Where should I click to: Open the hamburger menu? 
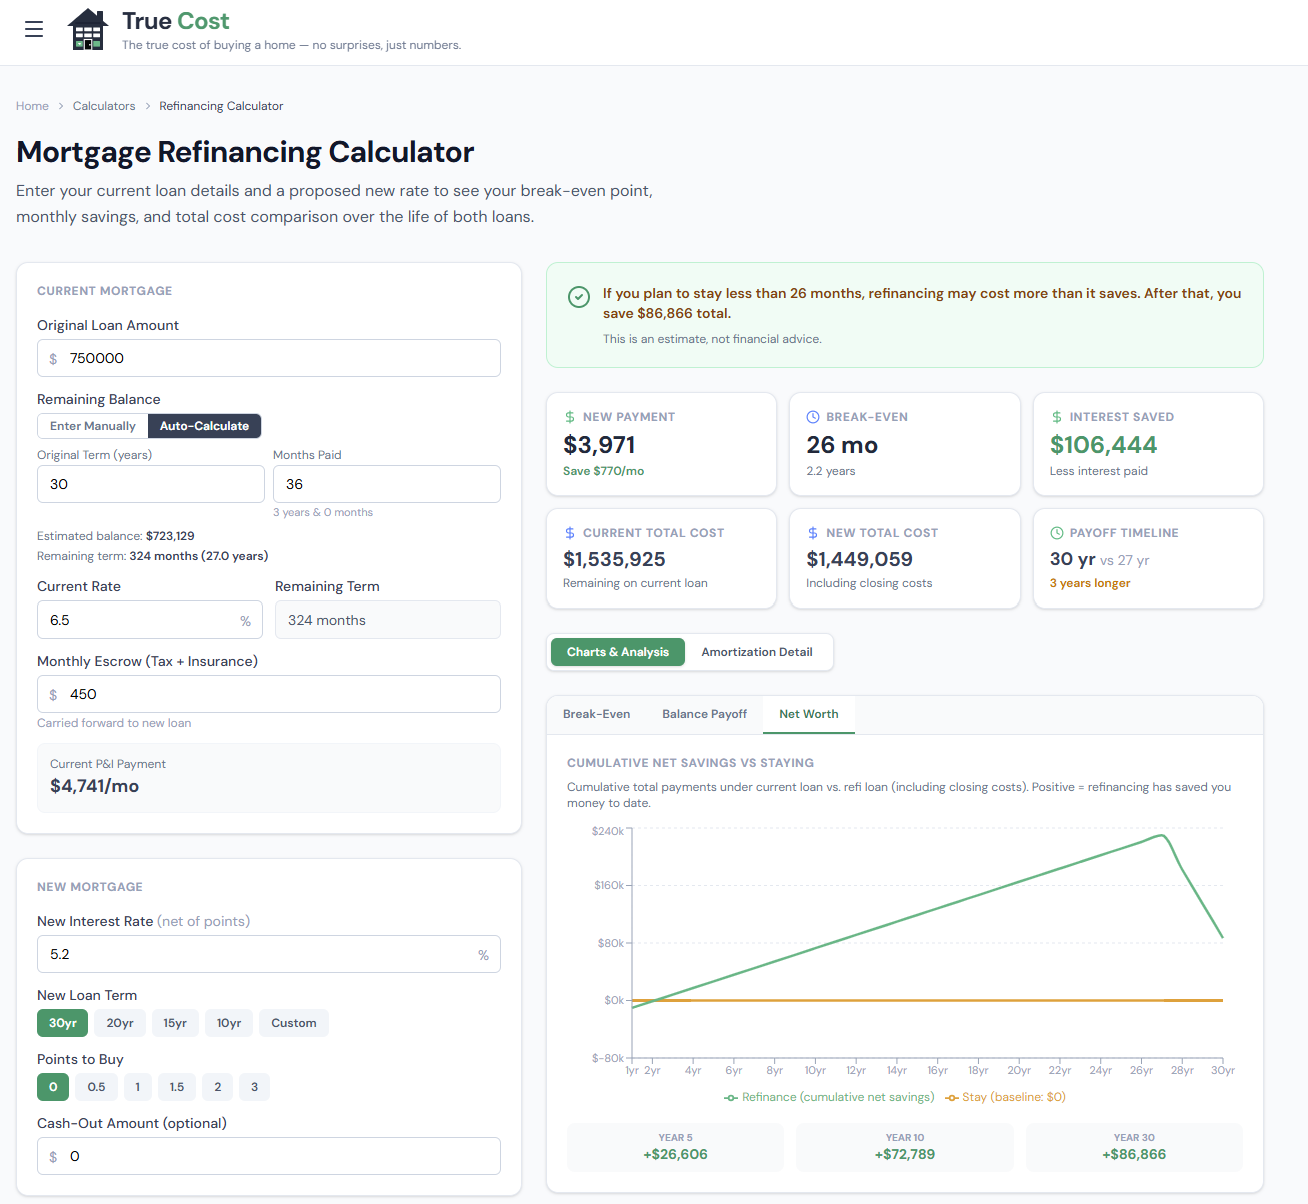[34, 29]
